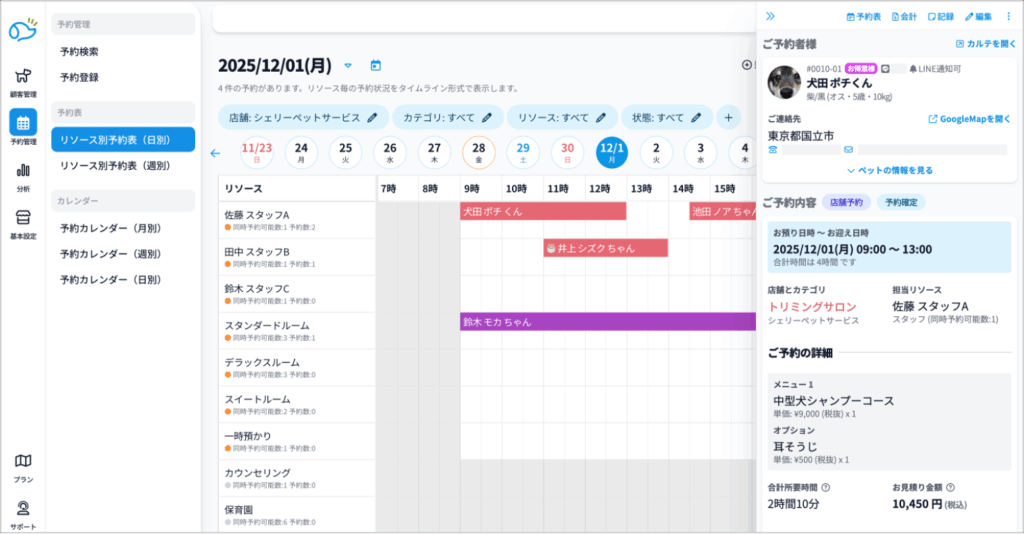Screen dimensions: 1024x534
Task: Select the date 28 金 in date strip
Action: (x=479, y=153)
